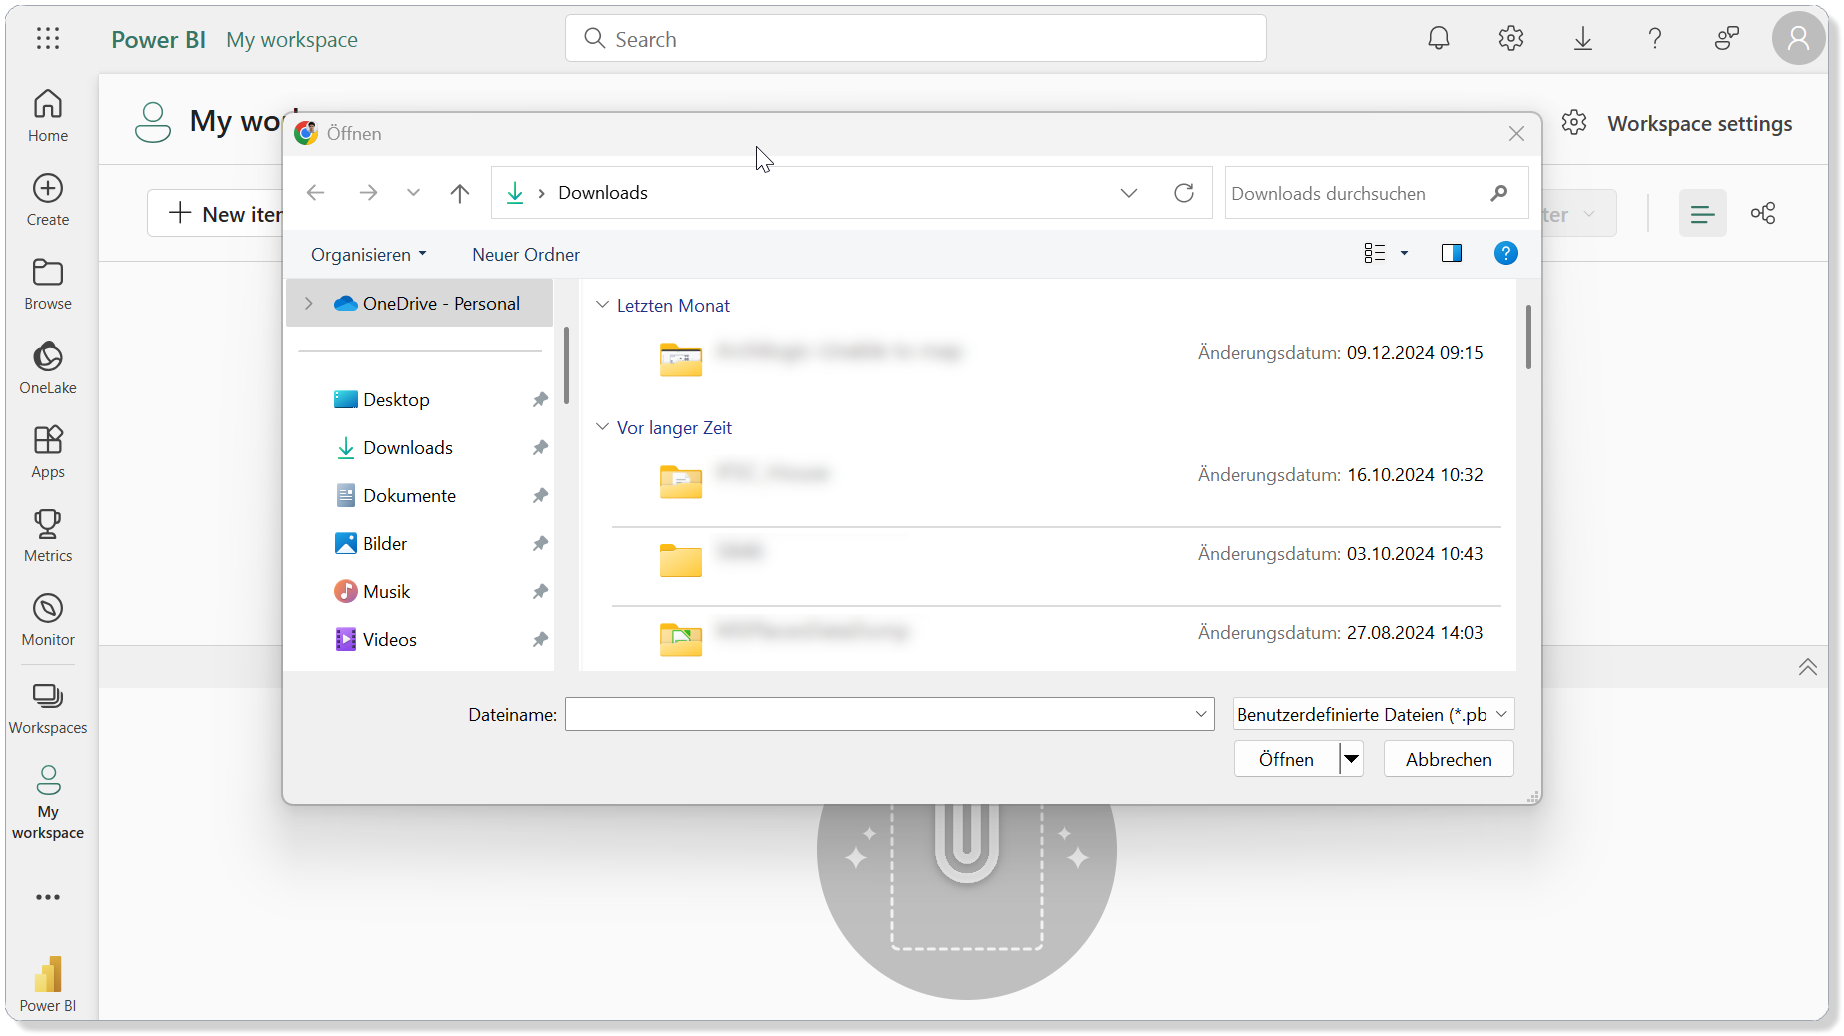
Task: Select Dokumente in navigation pane
Action: point(409,496)
